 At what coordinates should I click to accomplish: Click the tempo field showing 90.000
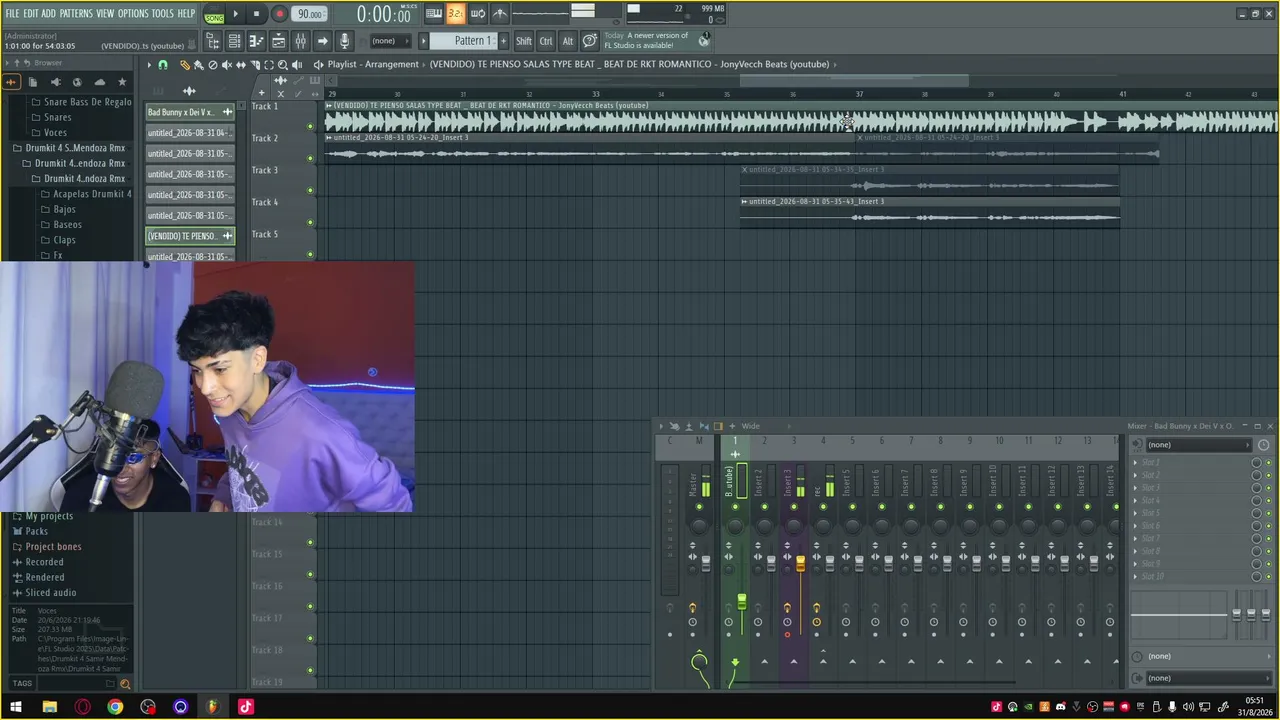tap(310, 14)
